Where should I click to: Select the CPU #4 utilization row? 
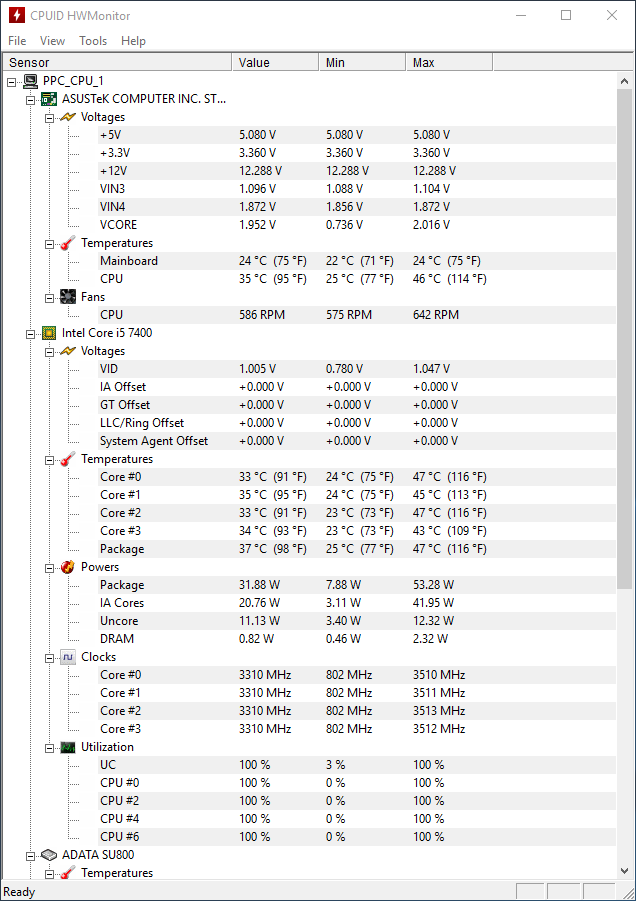(x=356, y=819)
